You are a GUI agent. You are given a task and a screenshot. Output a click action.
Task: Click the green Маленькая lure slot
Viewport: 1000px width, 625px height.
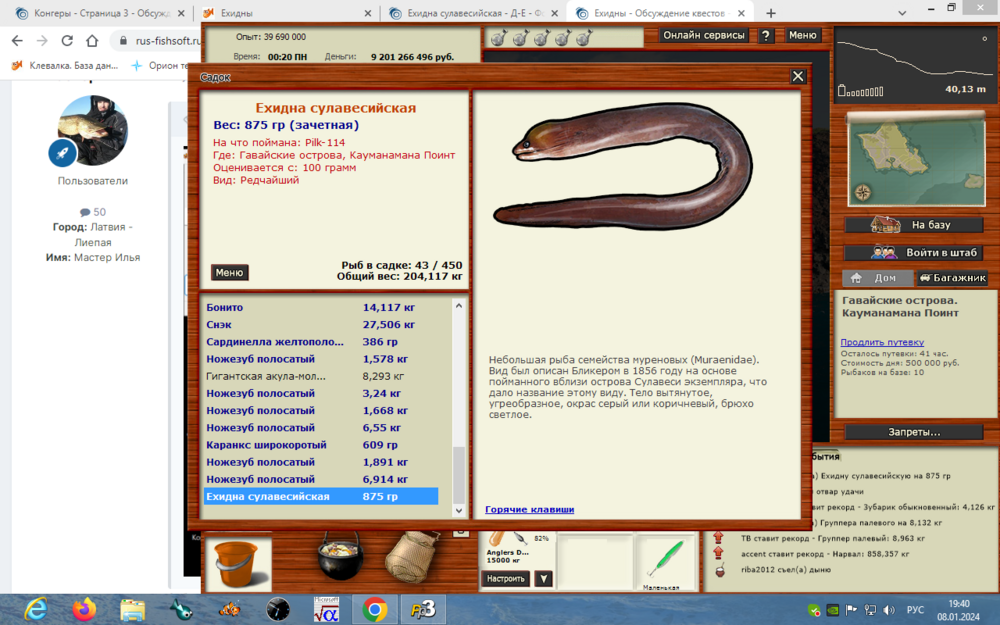tap(666, 562)
